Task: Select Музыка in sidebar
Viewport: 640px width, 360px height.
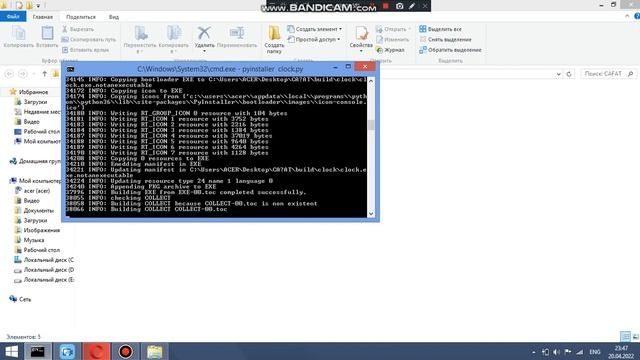Action: (33, 240)
